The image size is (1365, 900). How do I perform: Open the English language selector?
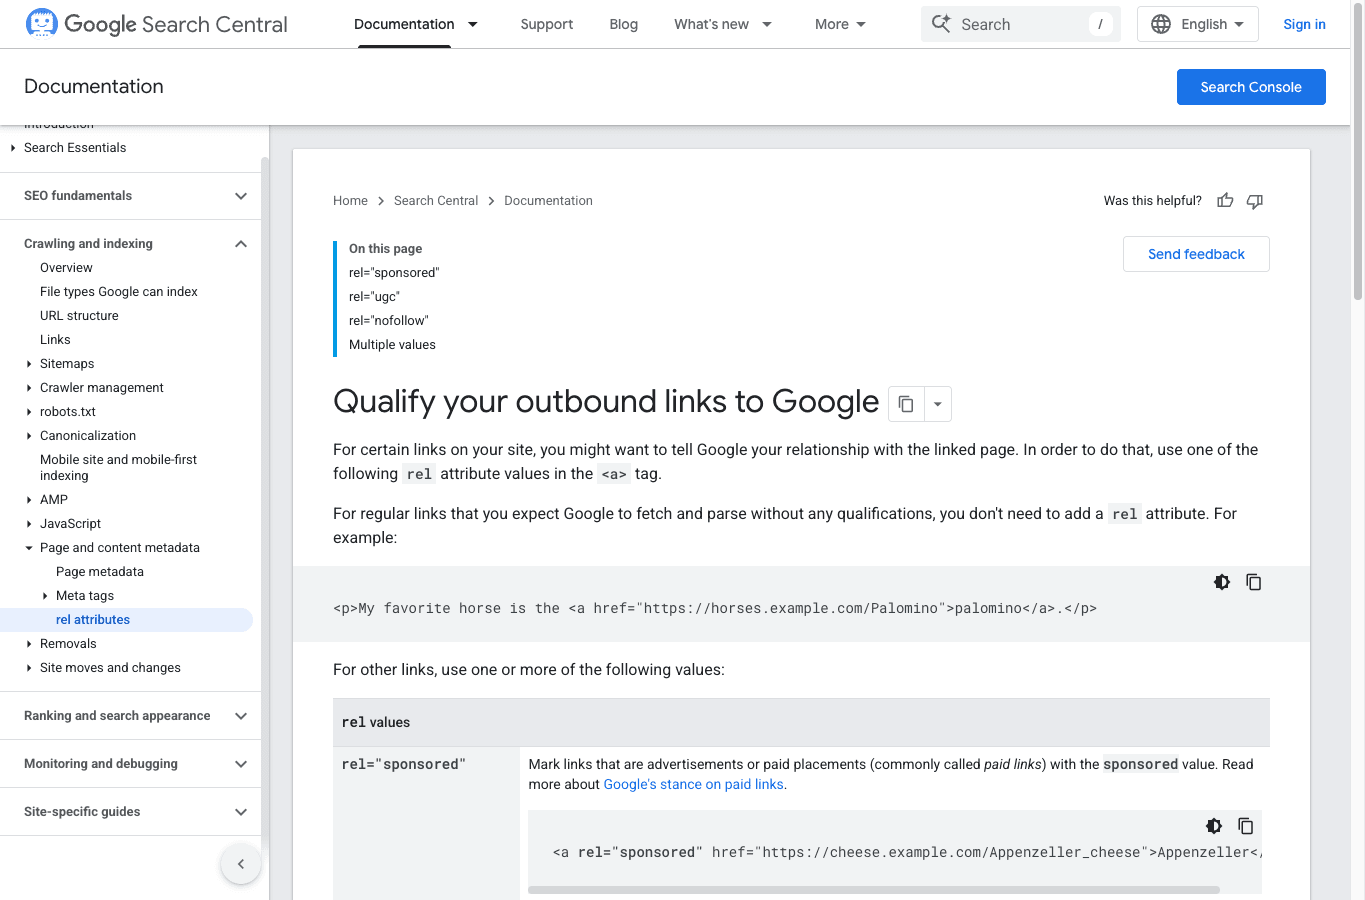click(1198, 24)
